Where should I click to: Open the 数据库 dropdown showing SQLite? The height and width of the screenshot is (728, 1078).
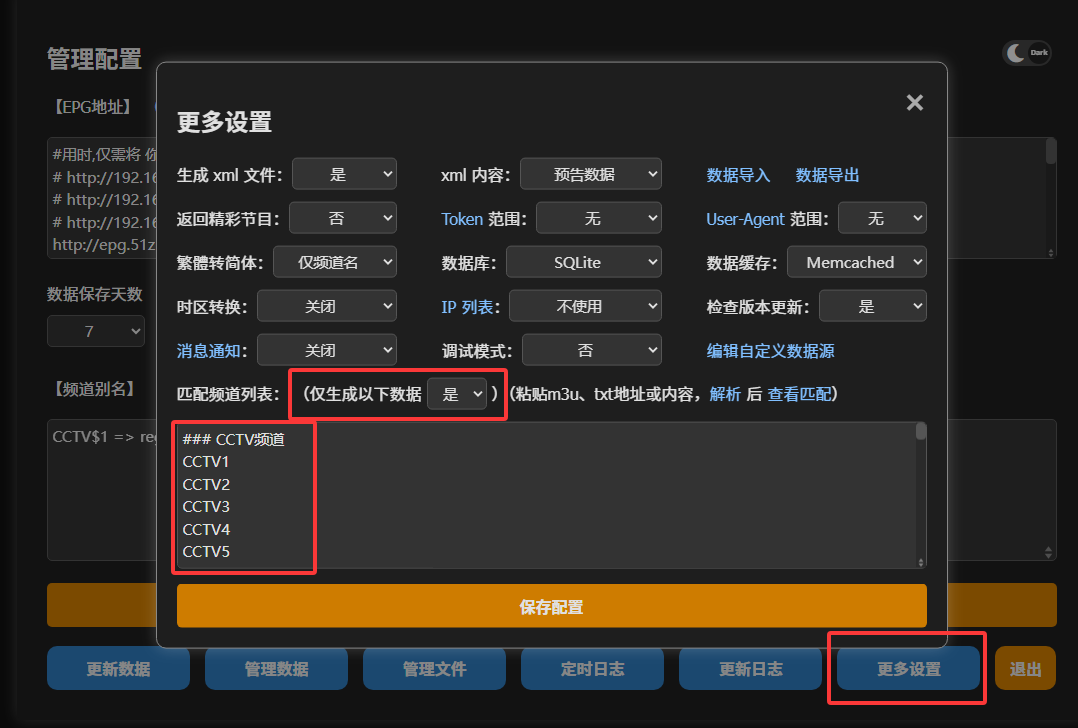[584, 262]
